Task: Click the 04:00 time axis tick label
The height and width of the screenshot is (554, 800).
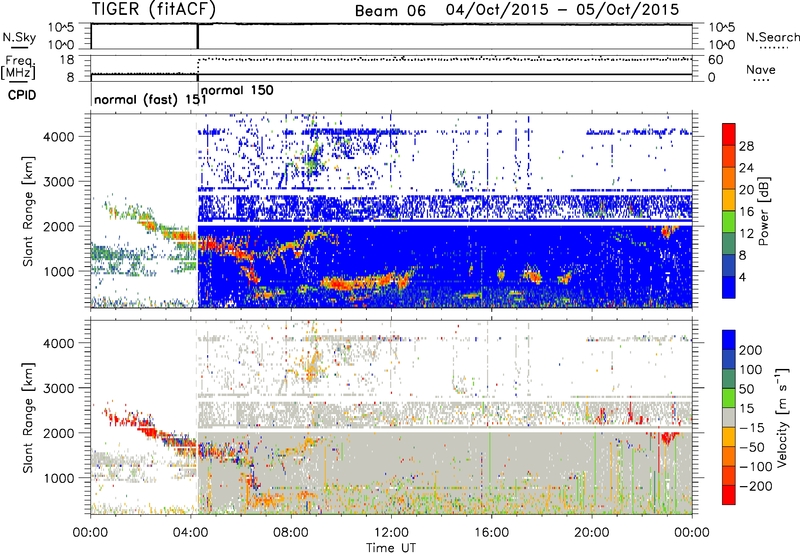Action: pos(191,533)
